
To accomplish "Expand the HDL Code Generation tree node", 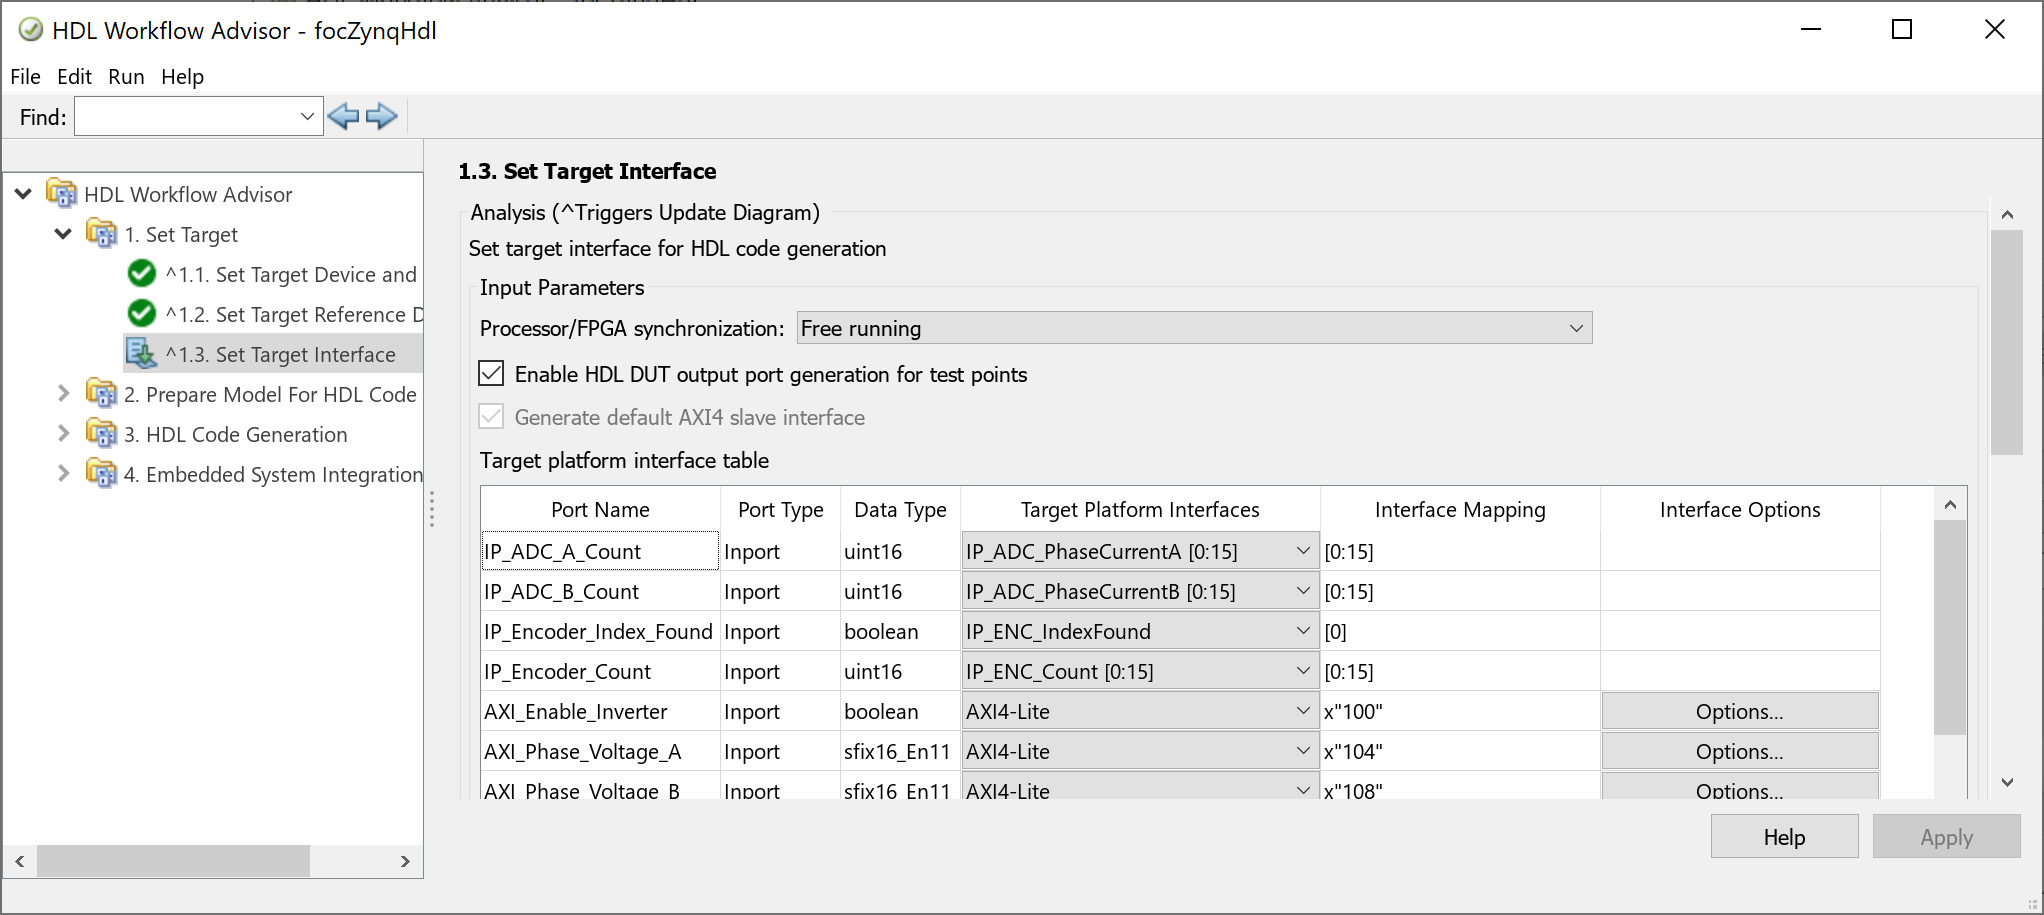I will (x=63, y=434).
